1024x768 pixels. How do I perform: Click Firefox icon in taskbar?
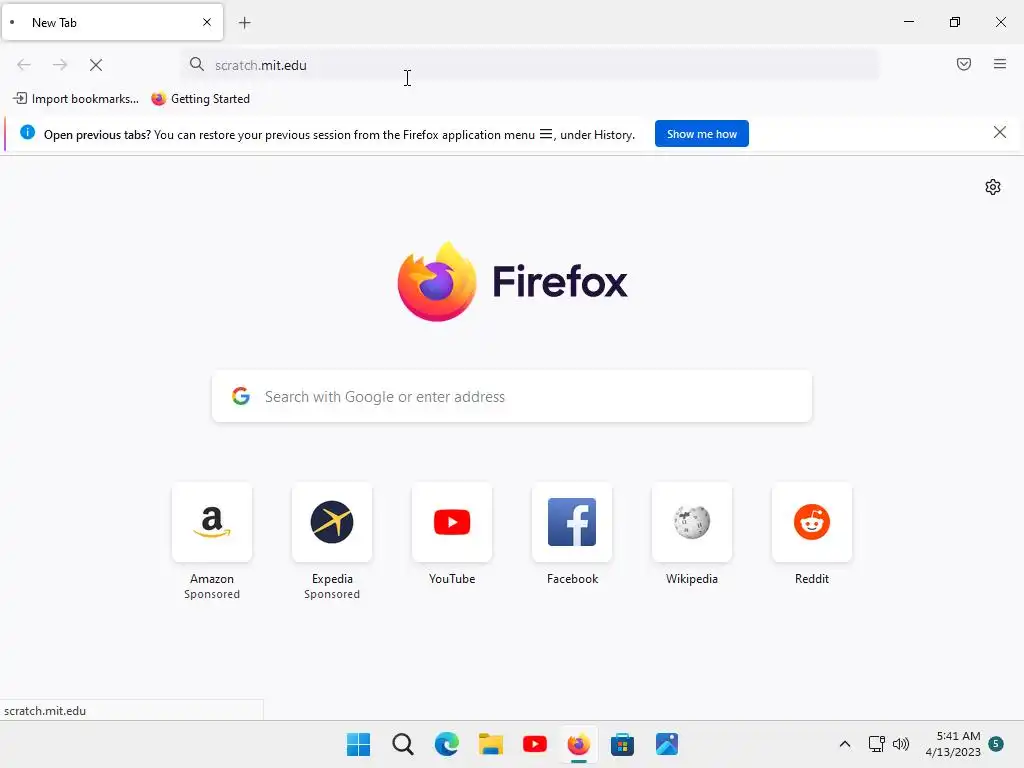point(579,744)
